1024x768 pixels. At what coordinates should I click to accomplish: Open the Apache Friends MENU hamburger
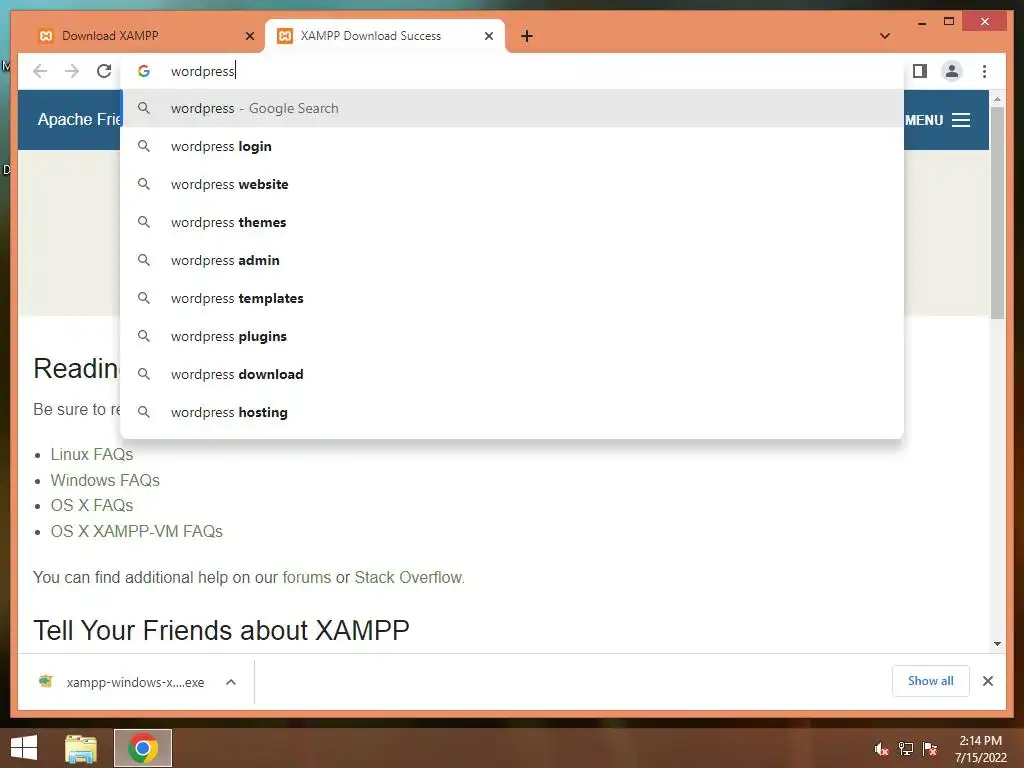(938, 120)
